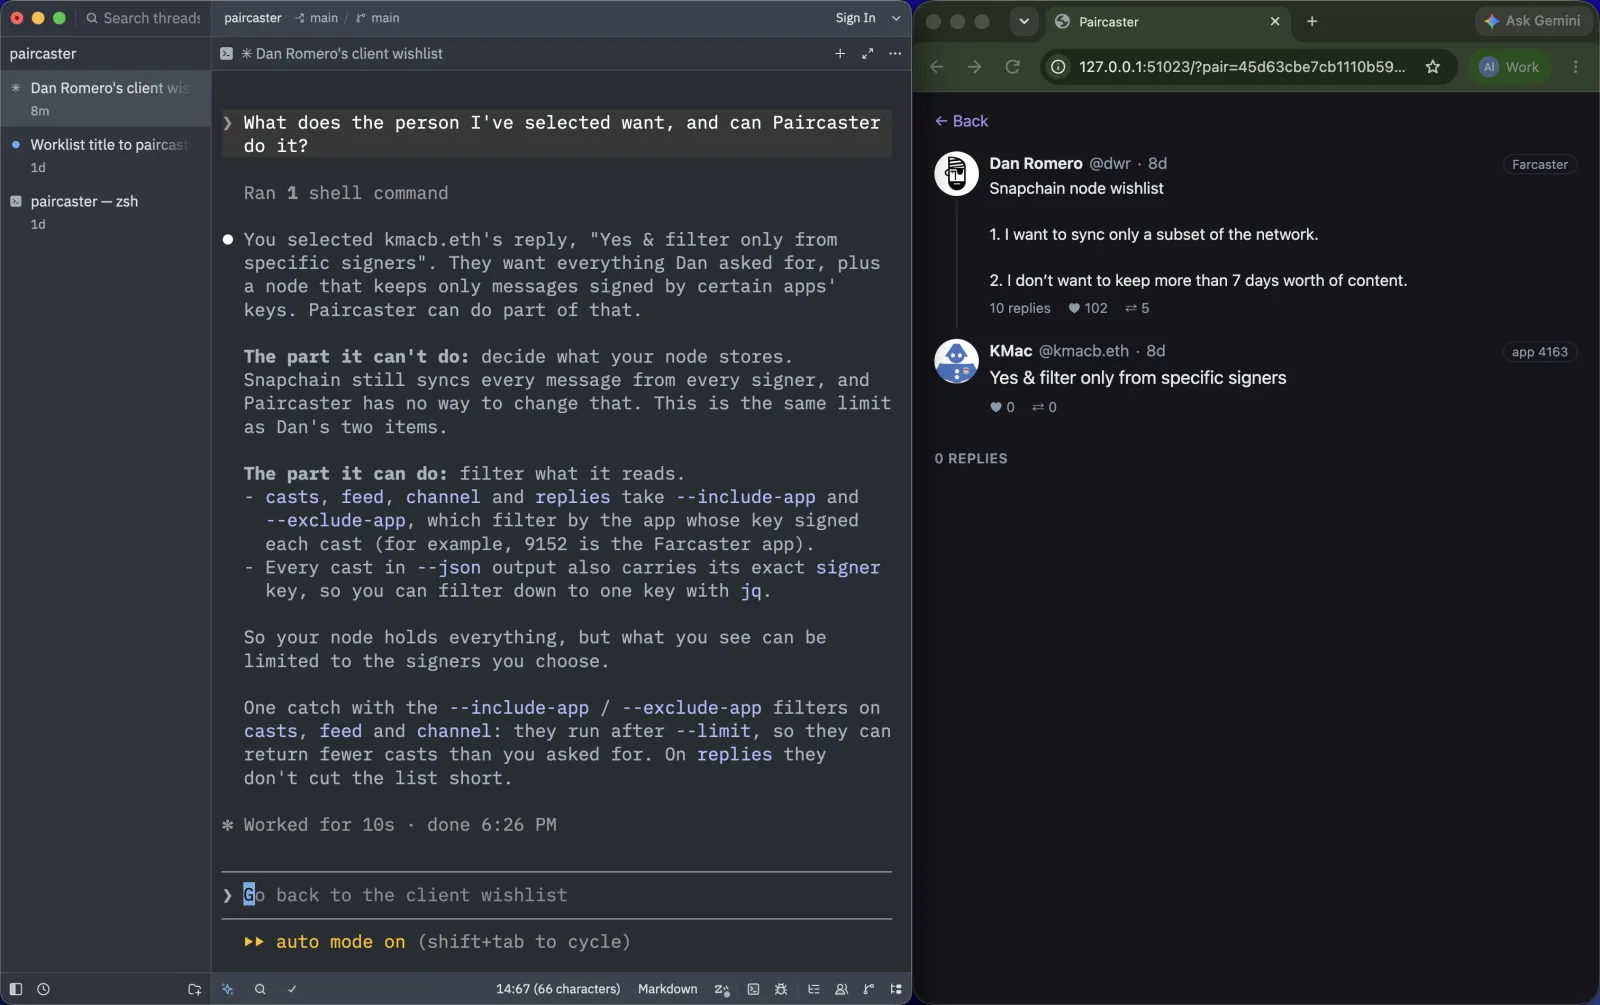Open the debugger bug icon in the status bar

point(781,989)
